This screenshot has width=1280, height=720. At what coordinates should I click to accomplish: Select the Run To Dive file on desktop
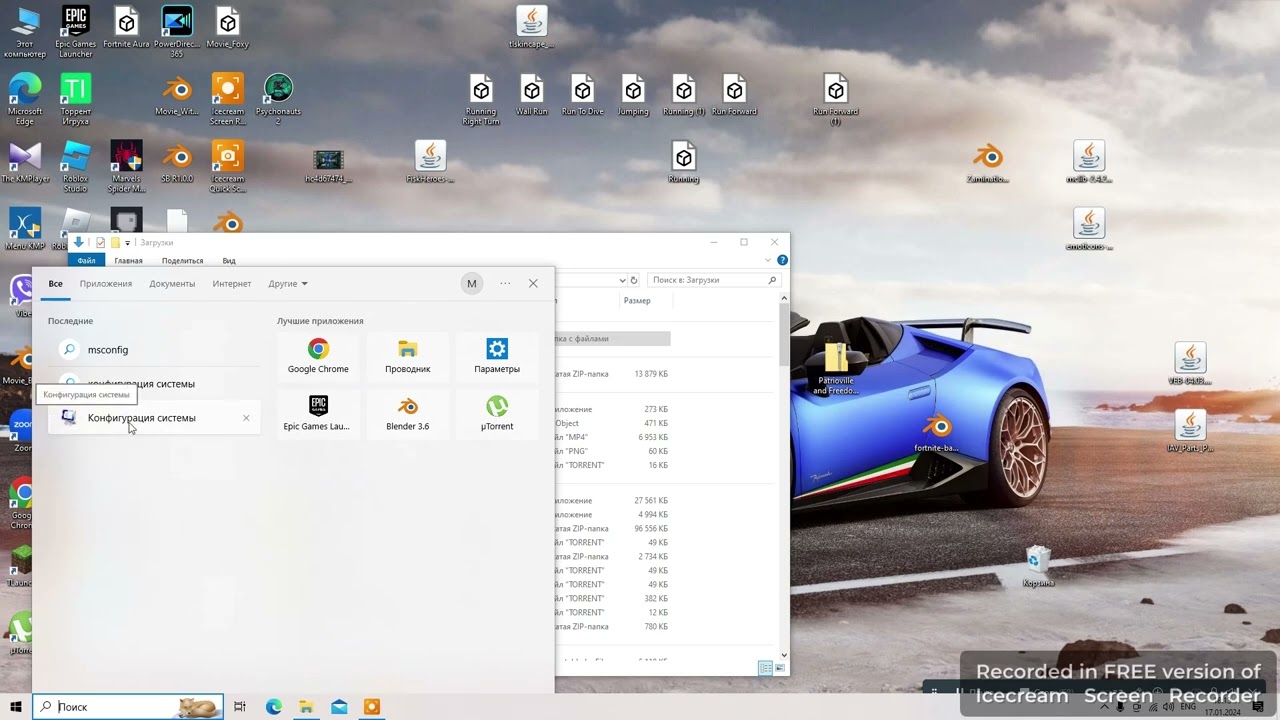coord(583,95)
